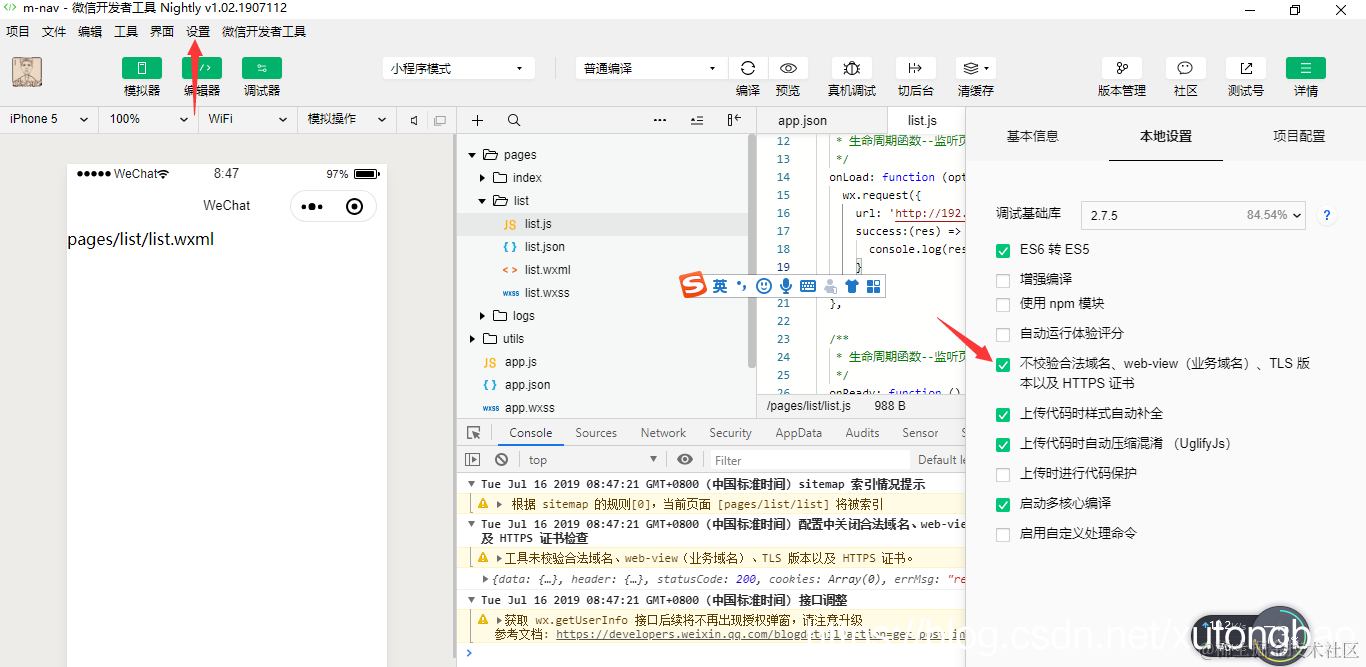Image resolution: width=1366 pixels, height=667 pixels.
Task: Click the compile refresh icon
Action: coord(748,68)
